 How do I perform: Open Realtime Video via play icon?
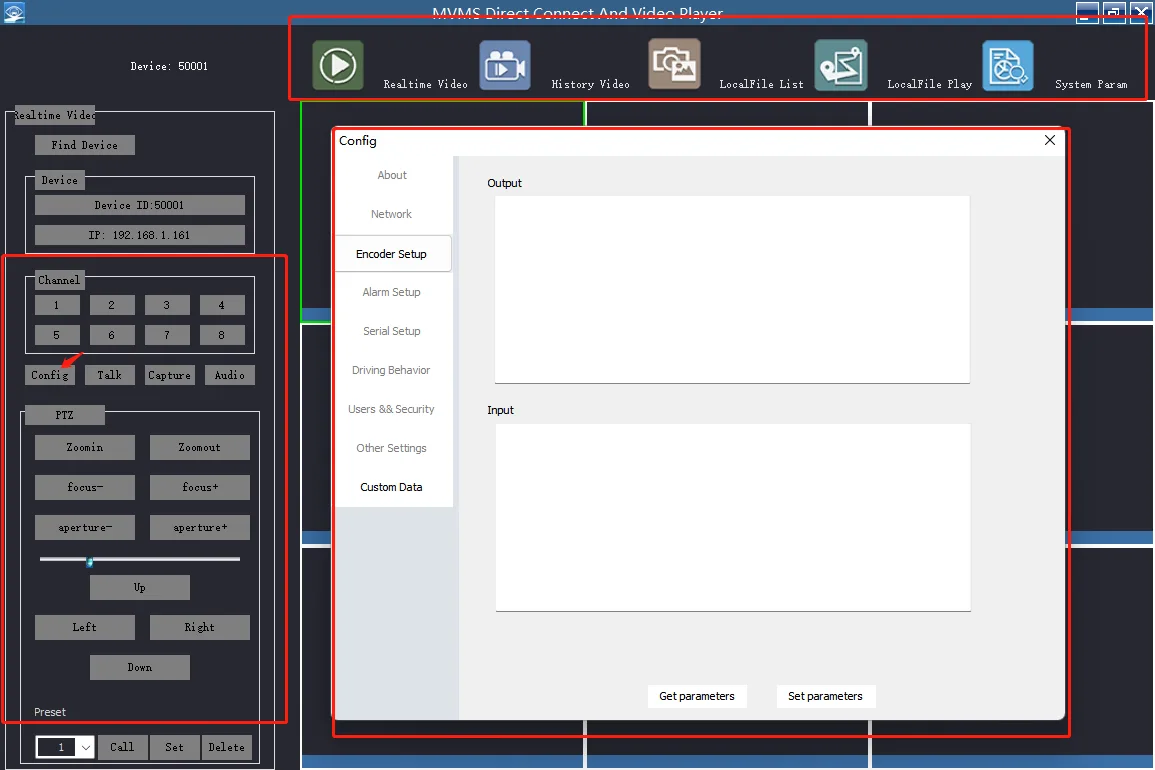(x=338, y=65)
